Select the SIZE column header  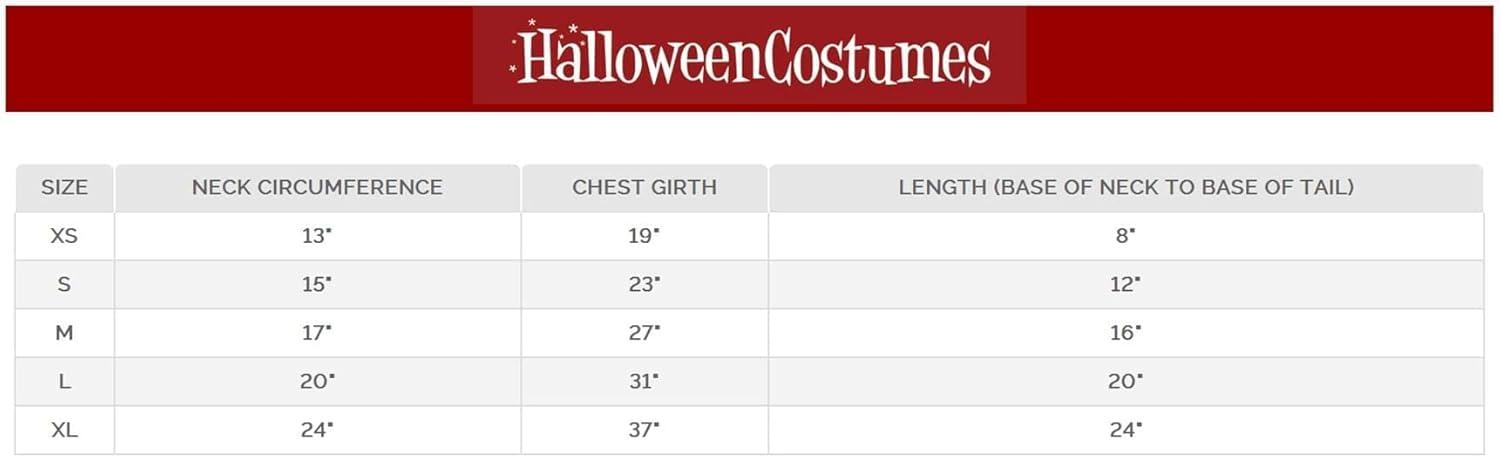(64, 188)
